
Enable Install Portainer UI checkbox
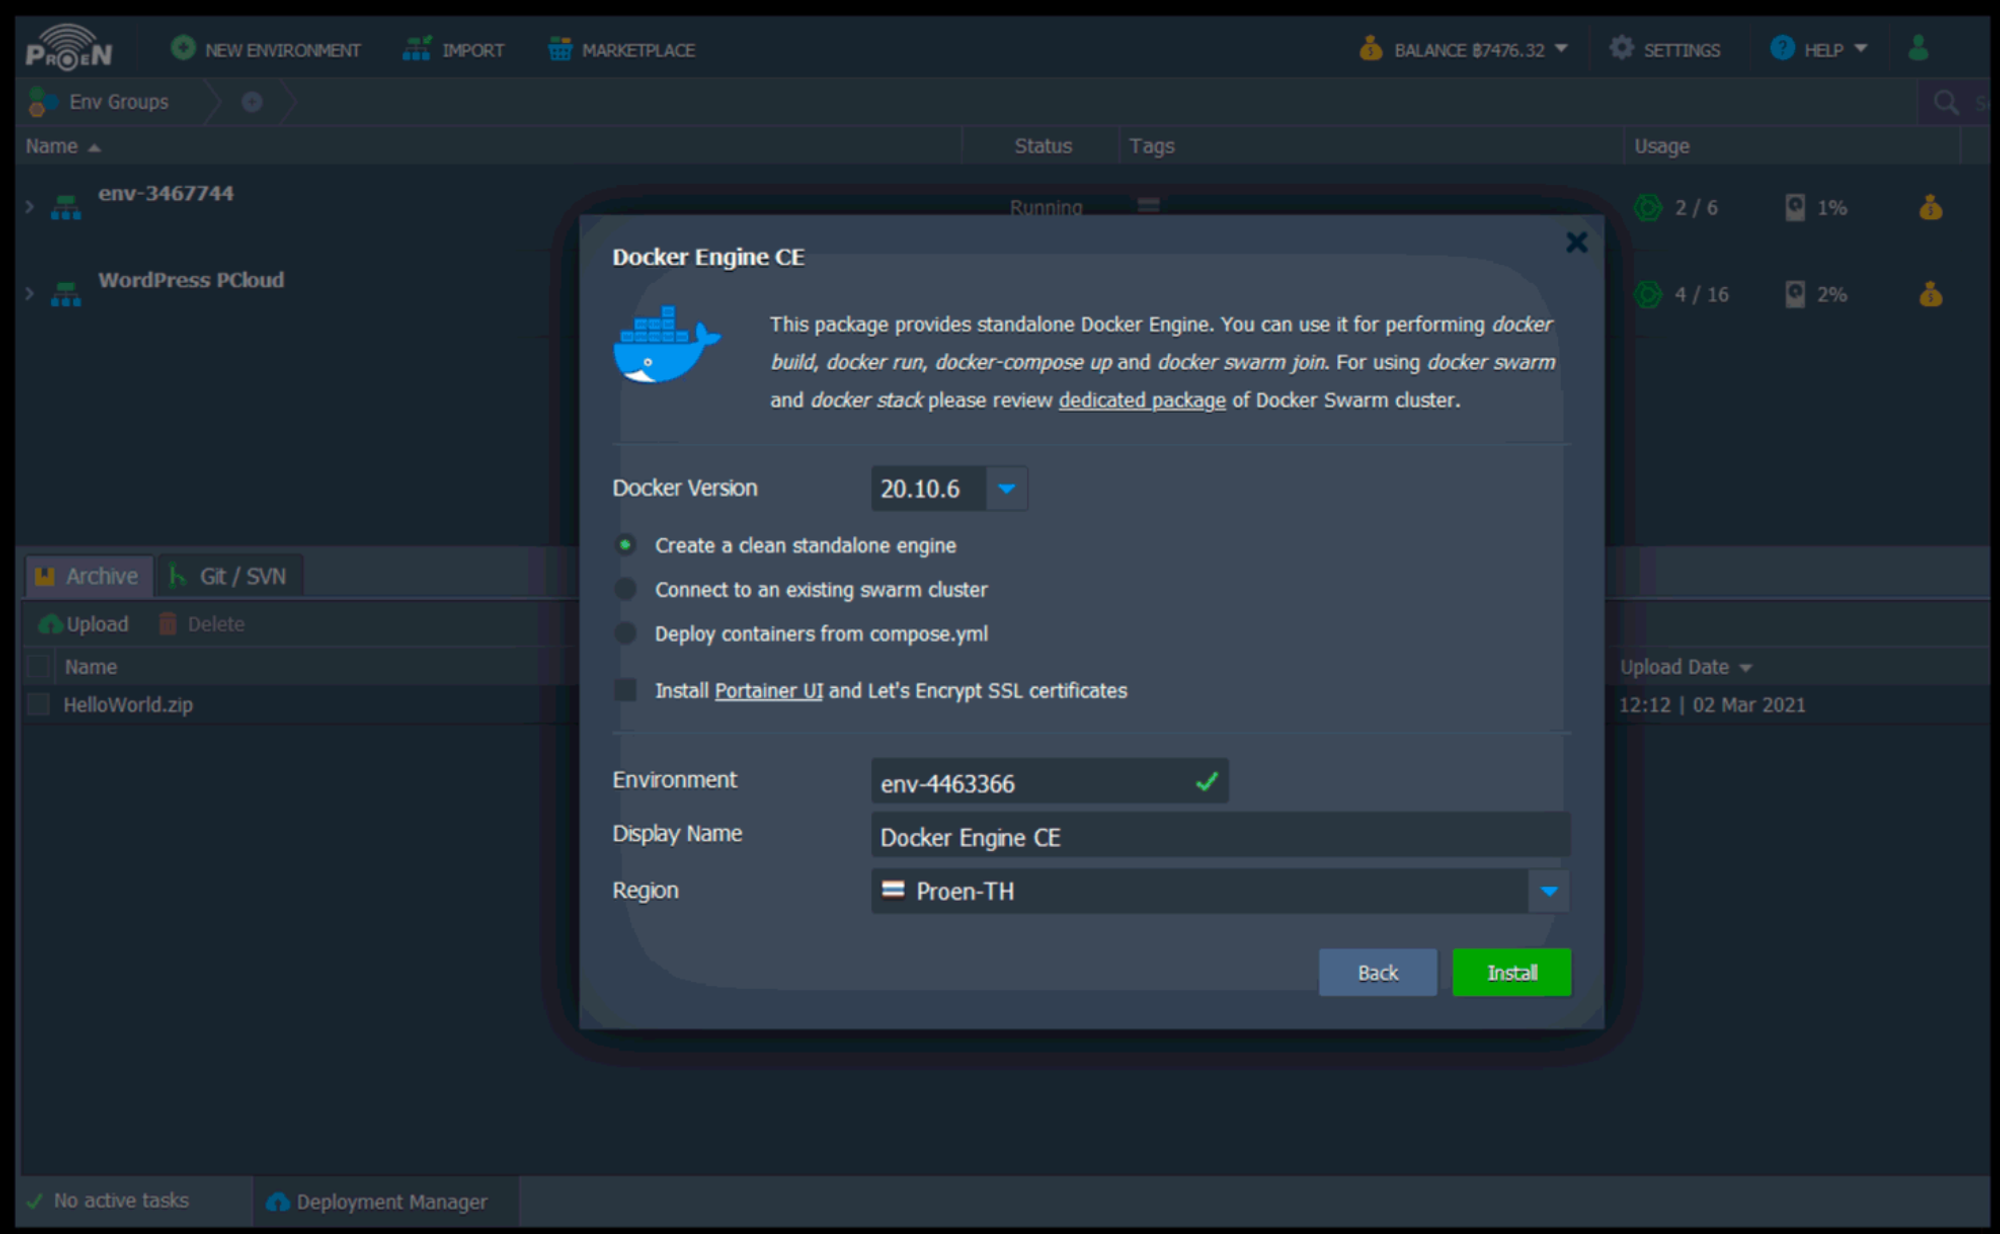[625, 690]
